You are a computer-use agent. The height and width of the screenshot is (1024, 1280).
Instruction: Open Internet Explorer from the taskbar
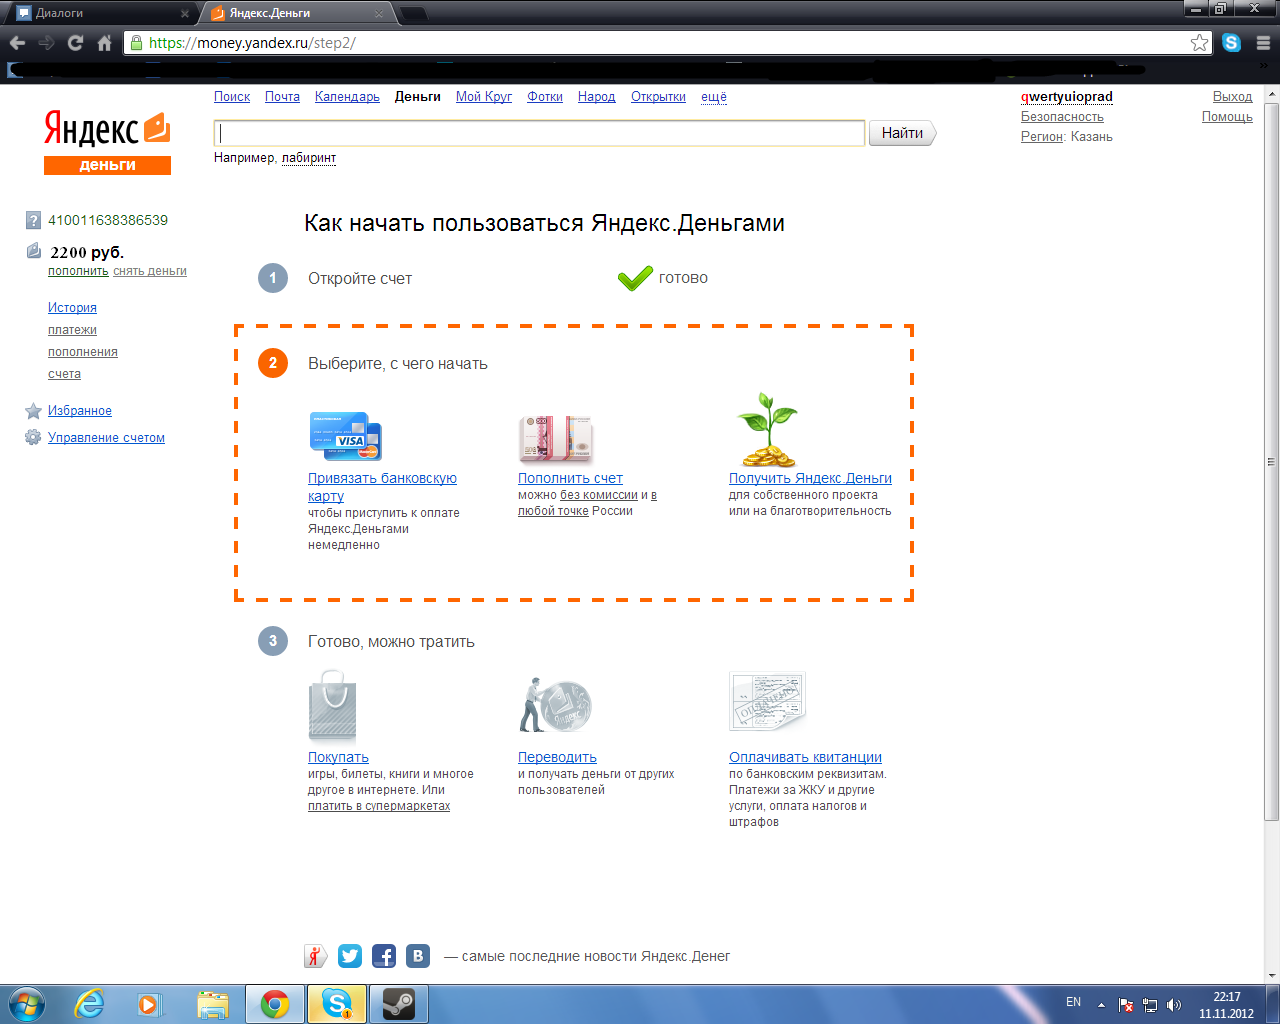coord(90,1004)
